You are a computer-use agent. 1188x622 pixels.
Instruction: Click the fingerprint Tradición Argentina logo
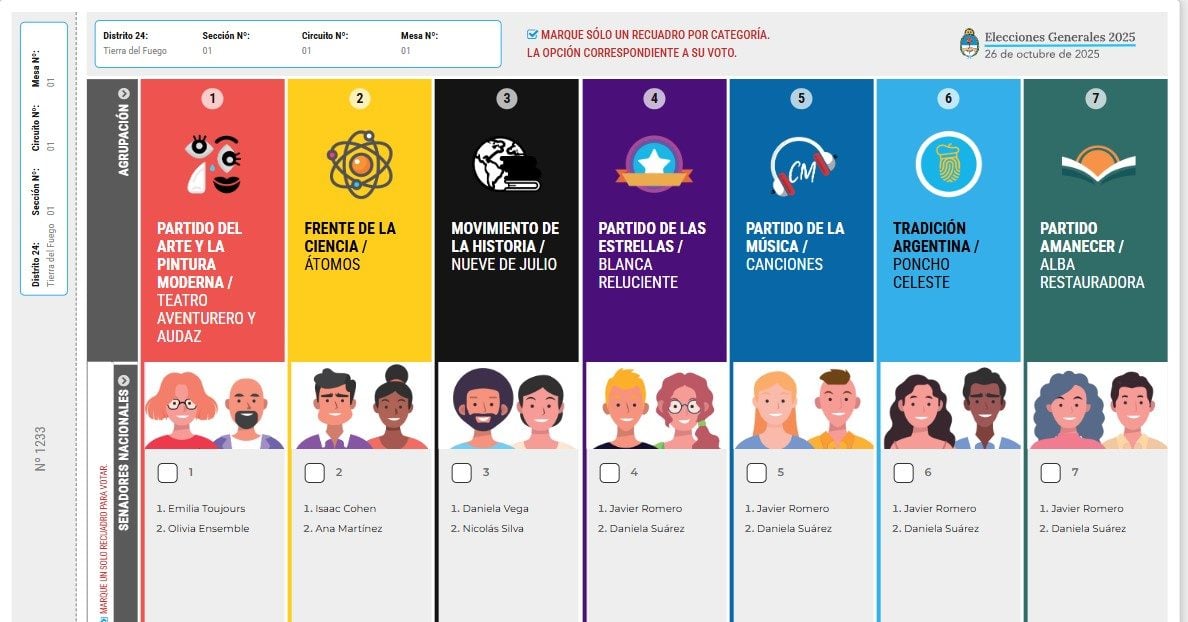tap(948, 164)
